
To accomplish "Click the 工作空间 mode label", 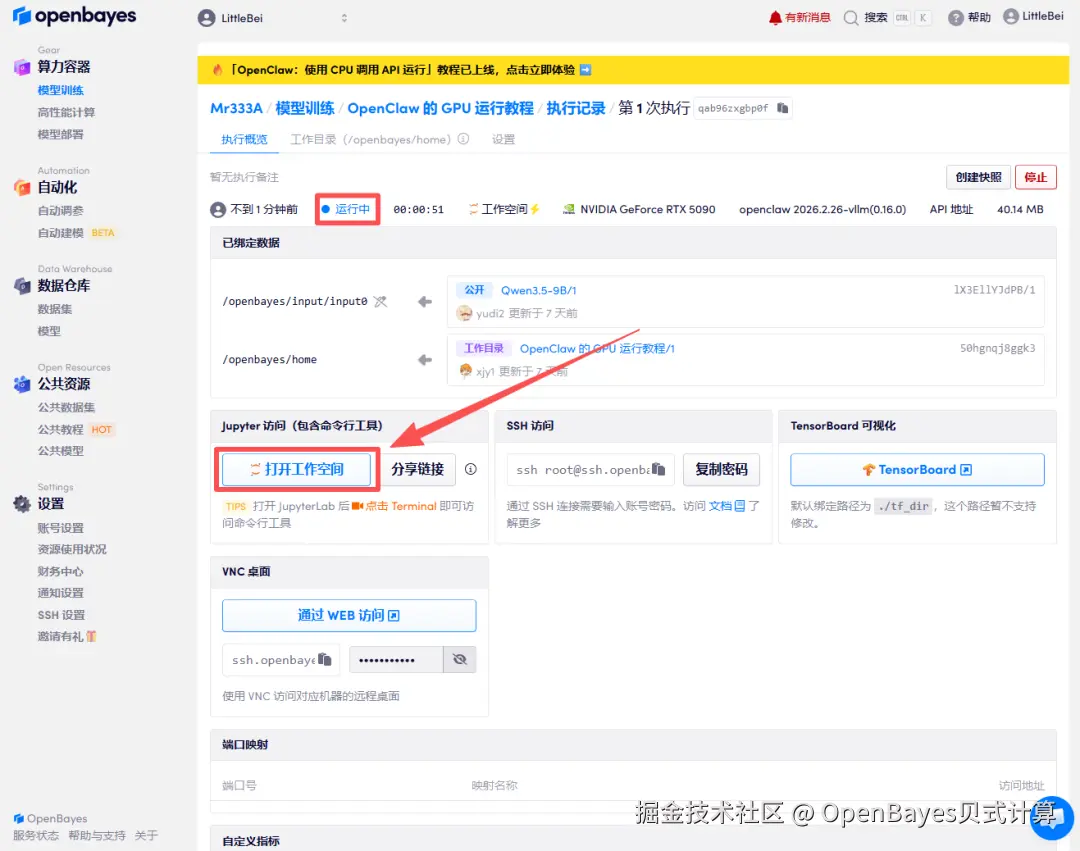I will [503, 209].
